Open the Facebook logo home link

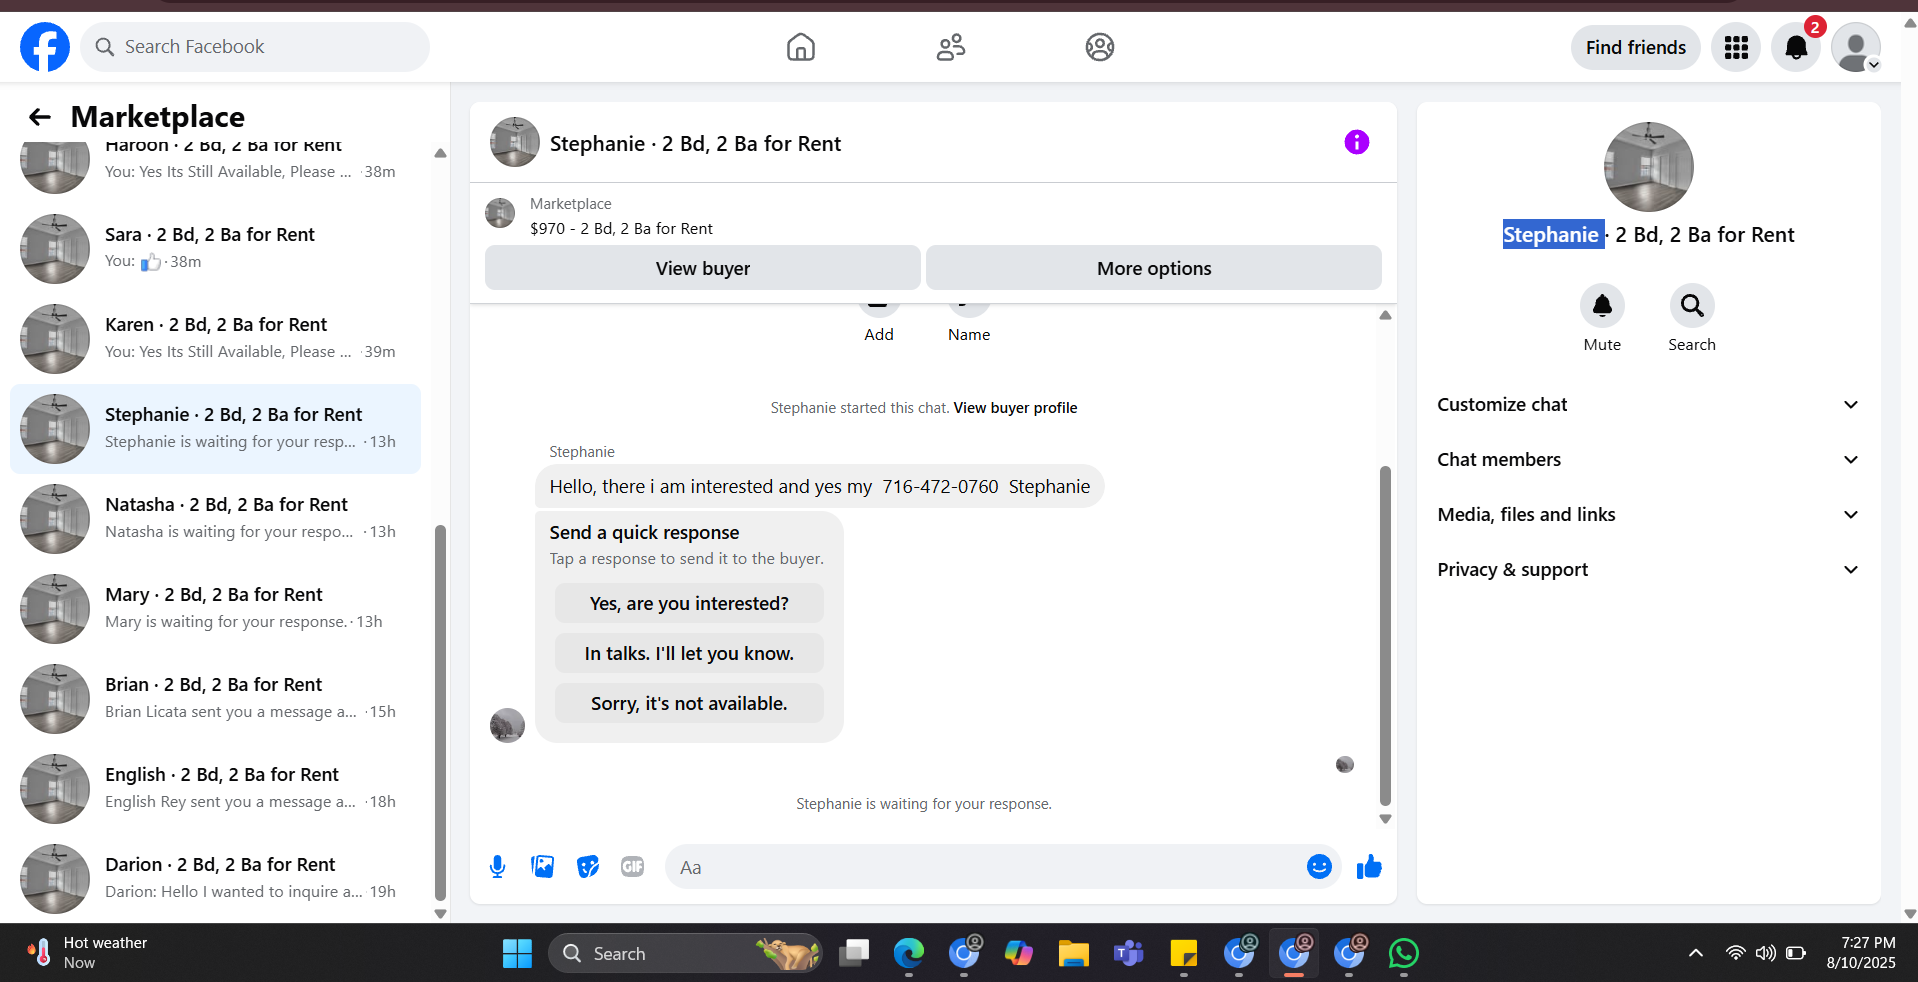tap(45, 47)
